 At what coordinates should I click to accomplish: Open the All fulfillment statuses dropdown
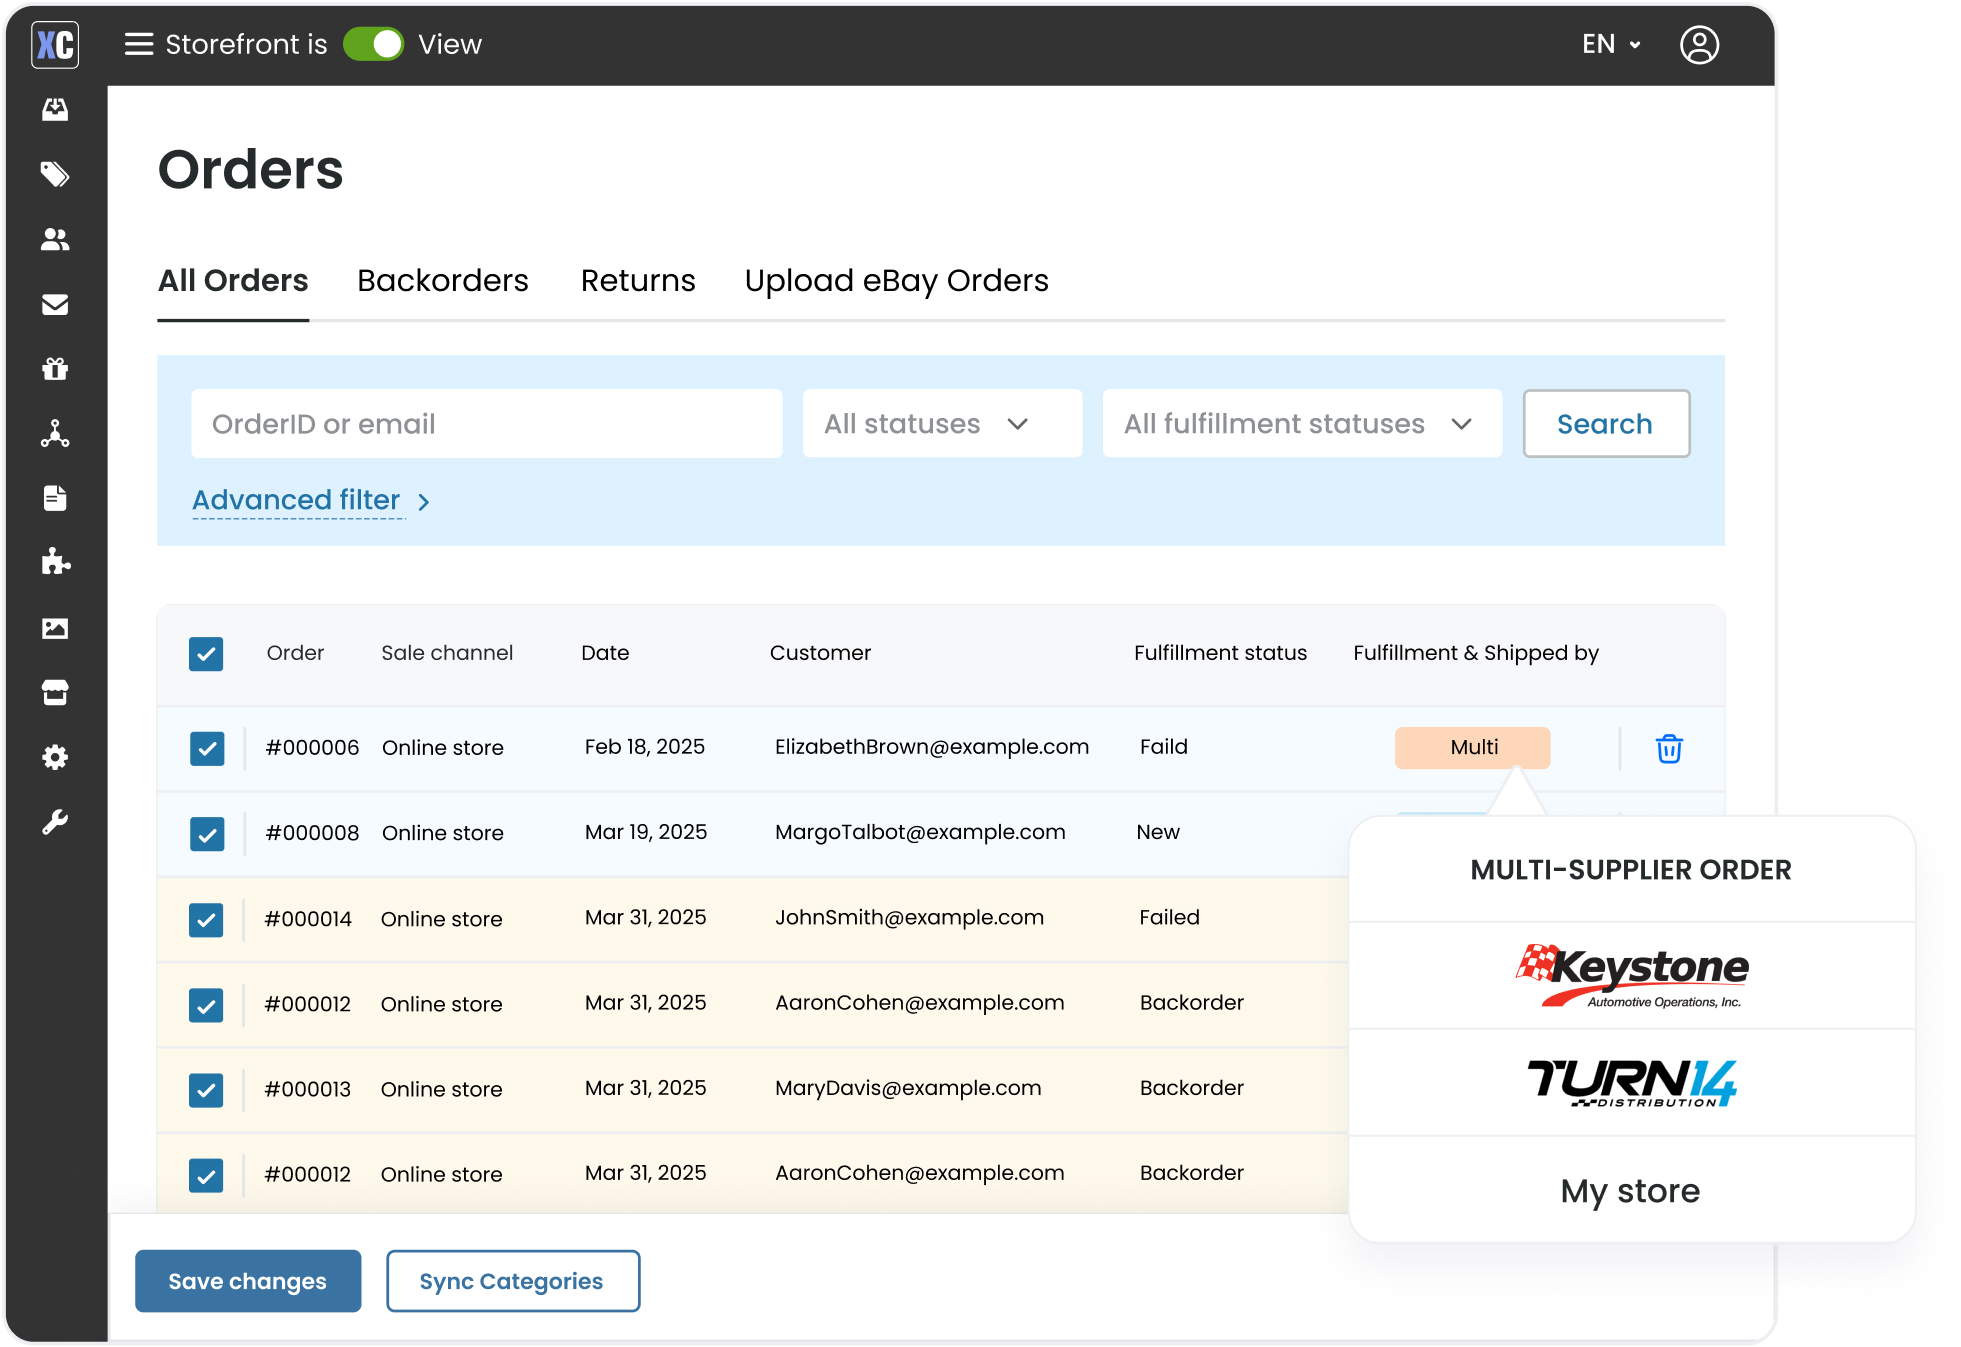pyautogui.click(x=1300, y=423)
